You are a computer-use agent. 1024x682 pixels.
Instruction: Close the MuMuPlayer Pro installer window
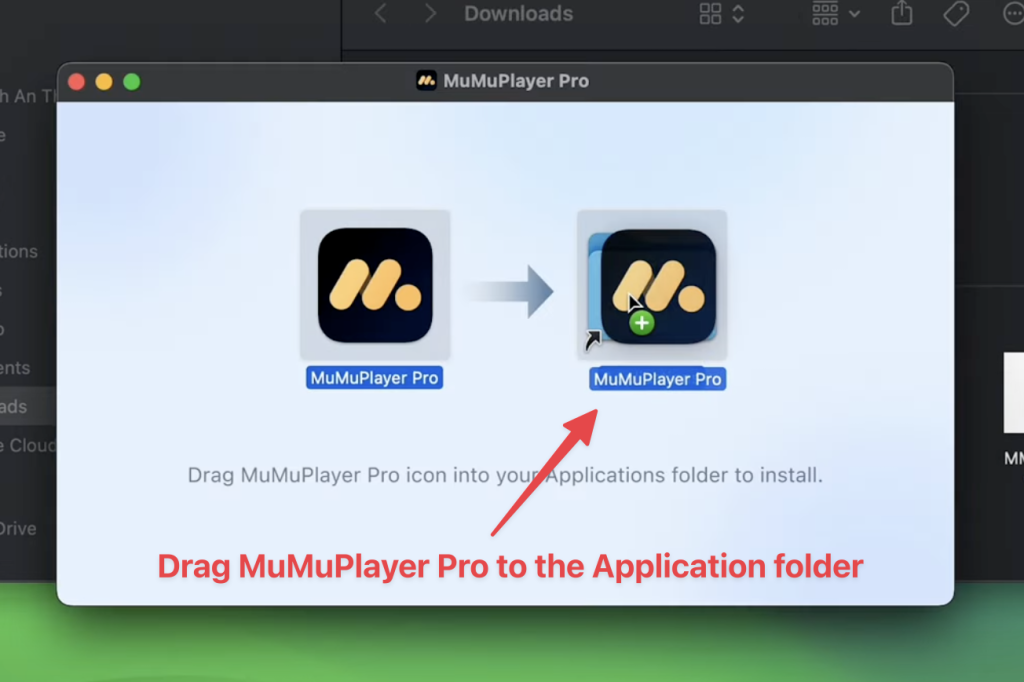(76, 82)
